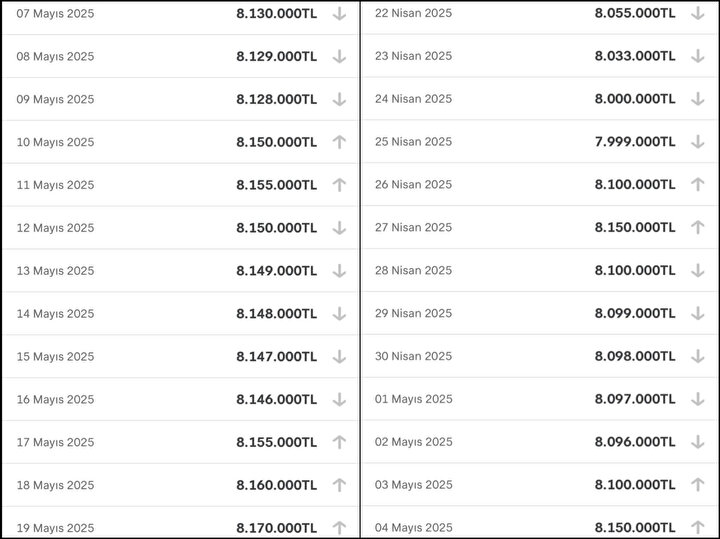This screenshot has height=539, width=720.
Task: Click the up arrow next to 03 Mayıs 2025
Action: pos(698,485)
